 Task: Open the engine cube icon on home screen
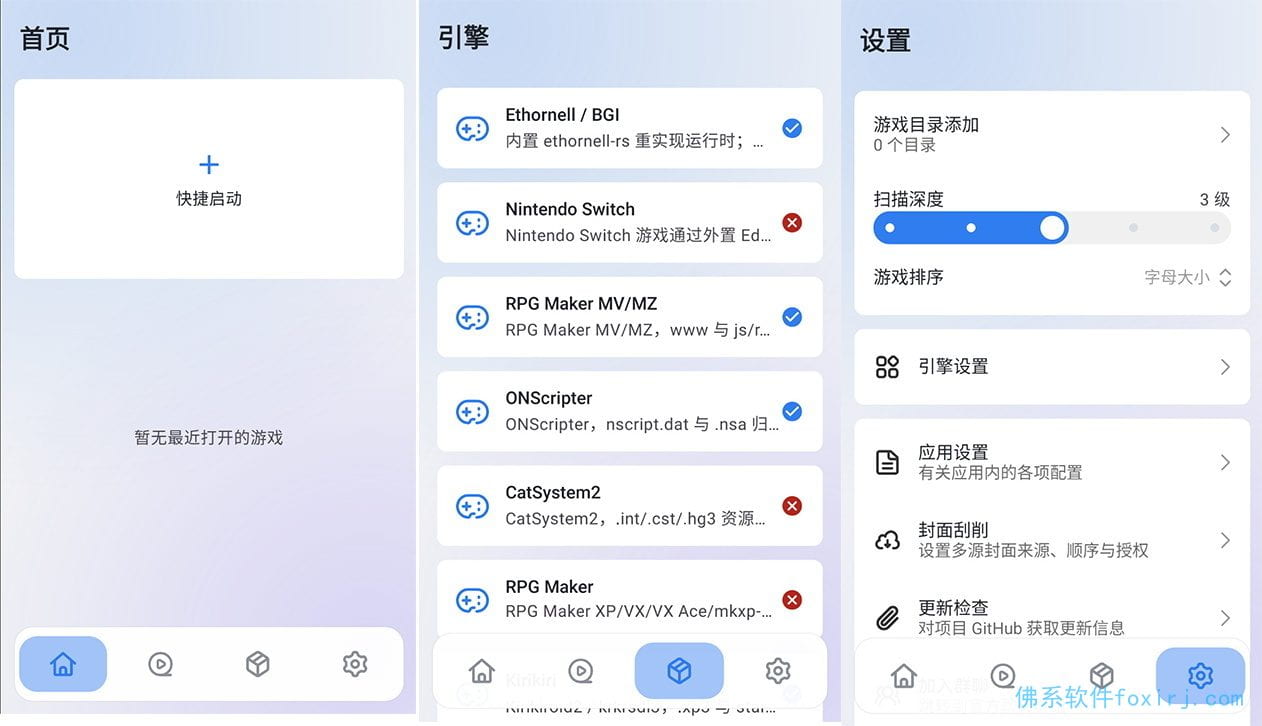point(258,664)
